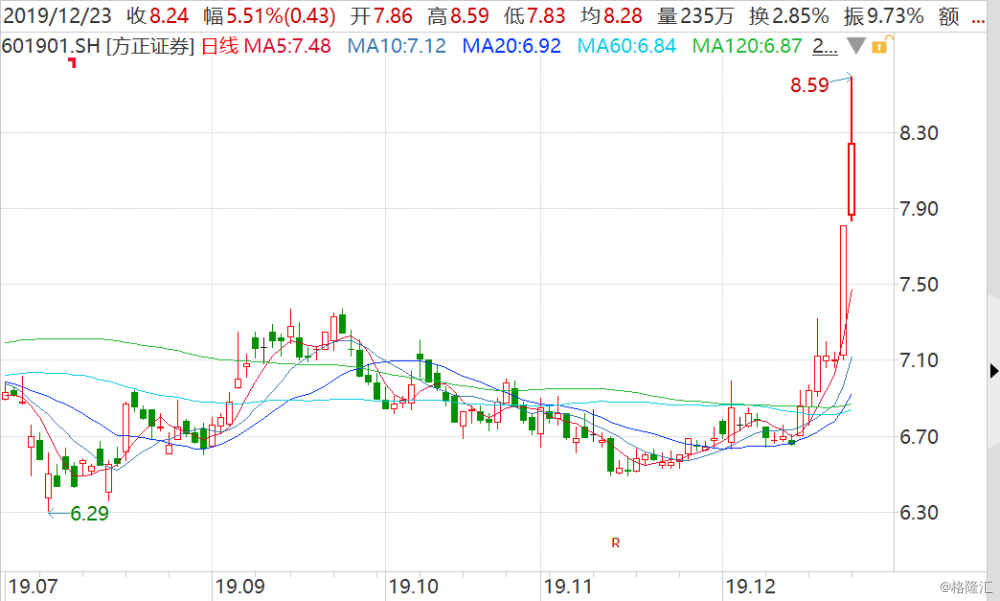This screenshot has width=1000, height=601.
Task: Open the gray triangle indicator dropdown
Action: (x=856, y=46)
